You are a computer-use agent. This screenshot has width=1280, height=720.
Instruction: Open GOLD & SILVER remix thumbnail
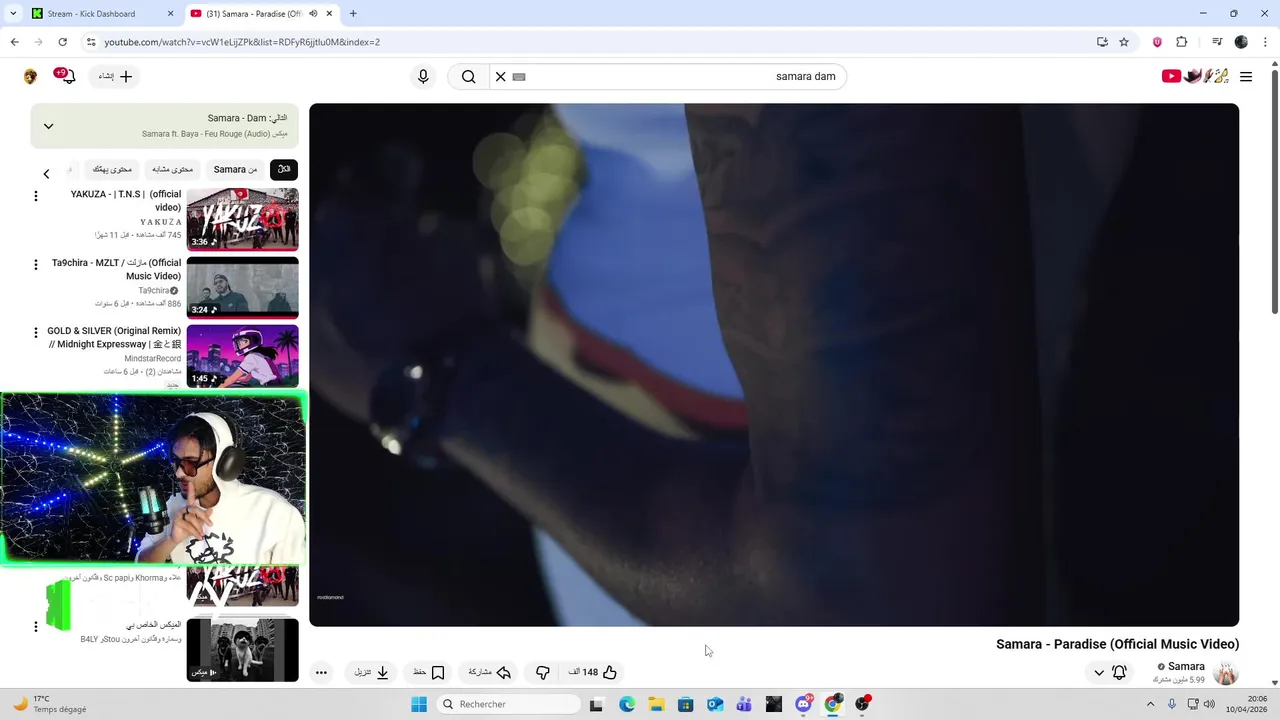click(x=242, y=356)
